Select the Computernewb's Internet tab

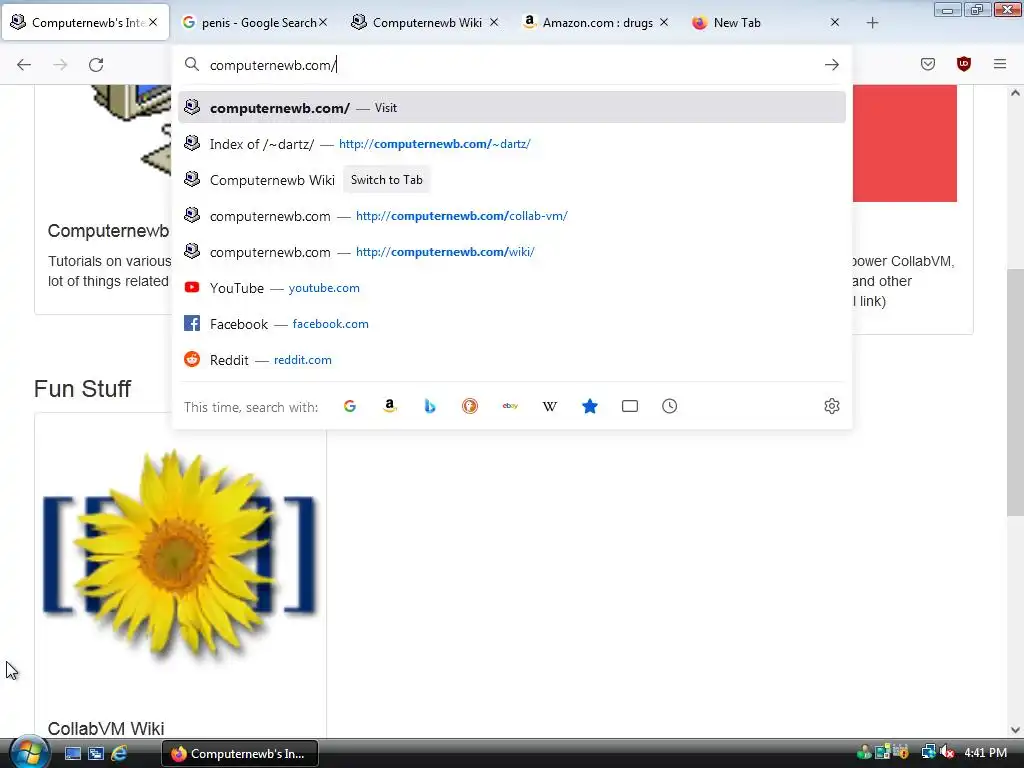pyautogui.click(x=86, y=22)
